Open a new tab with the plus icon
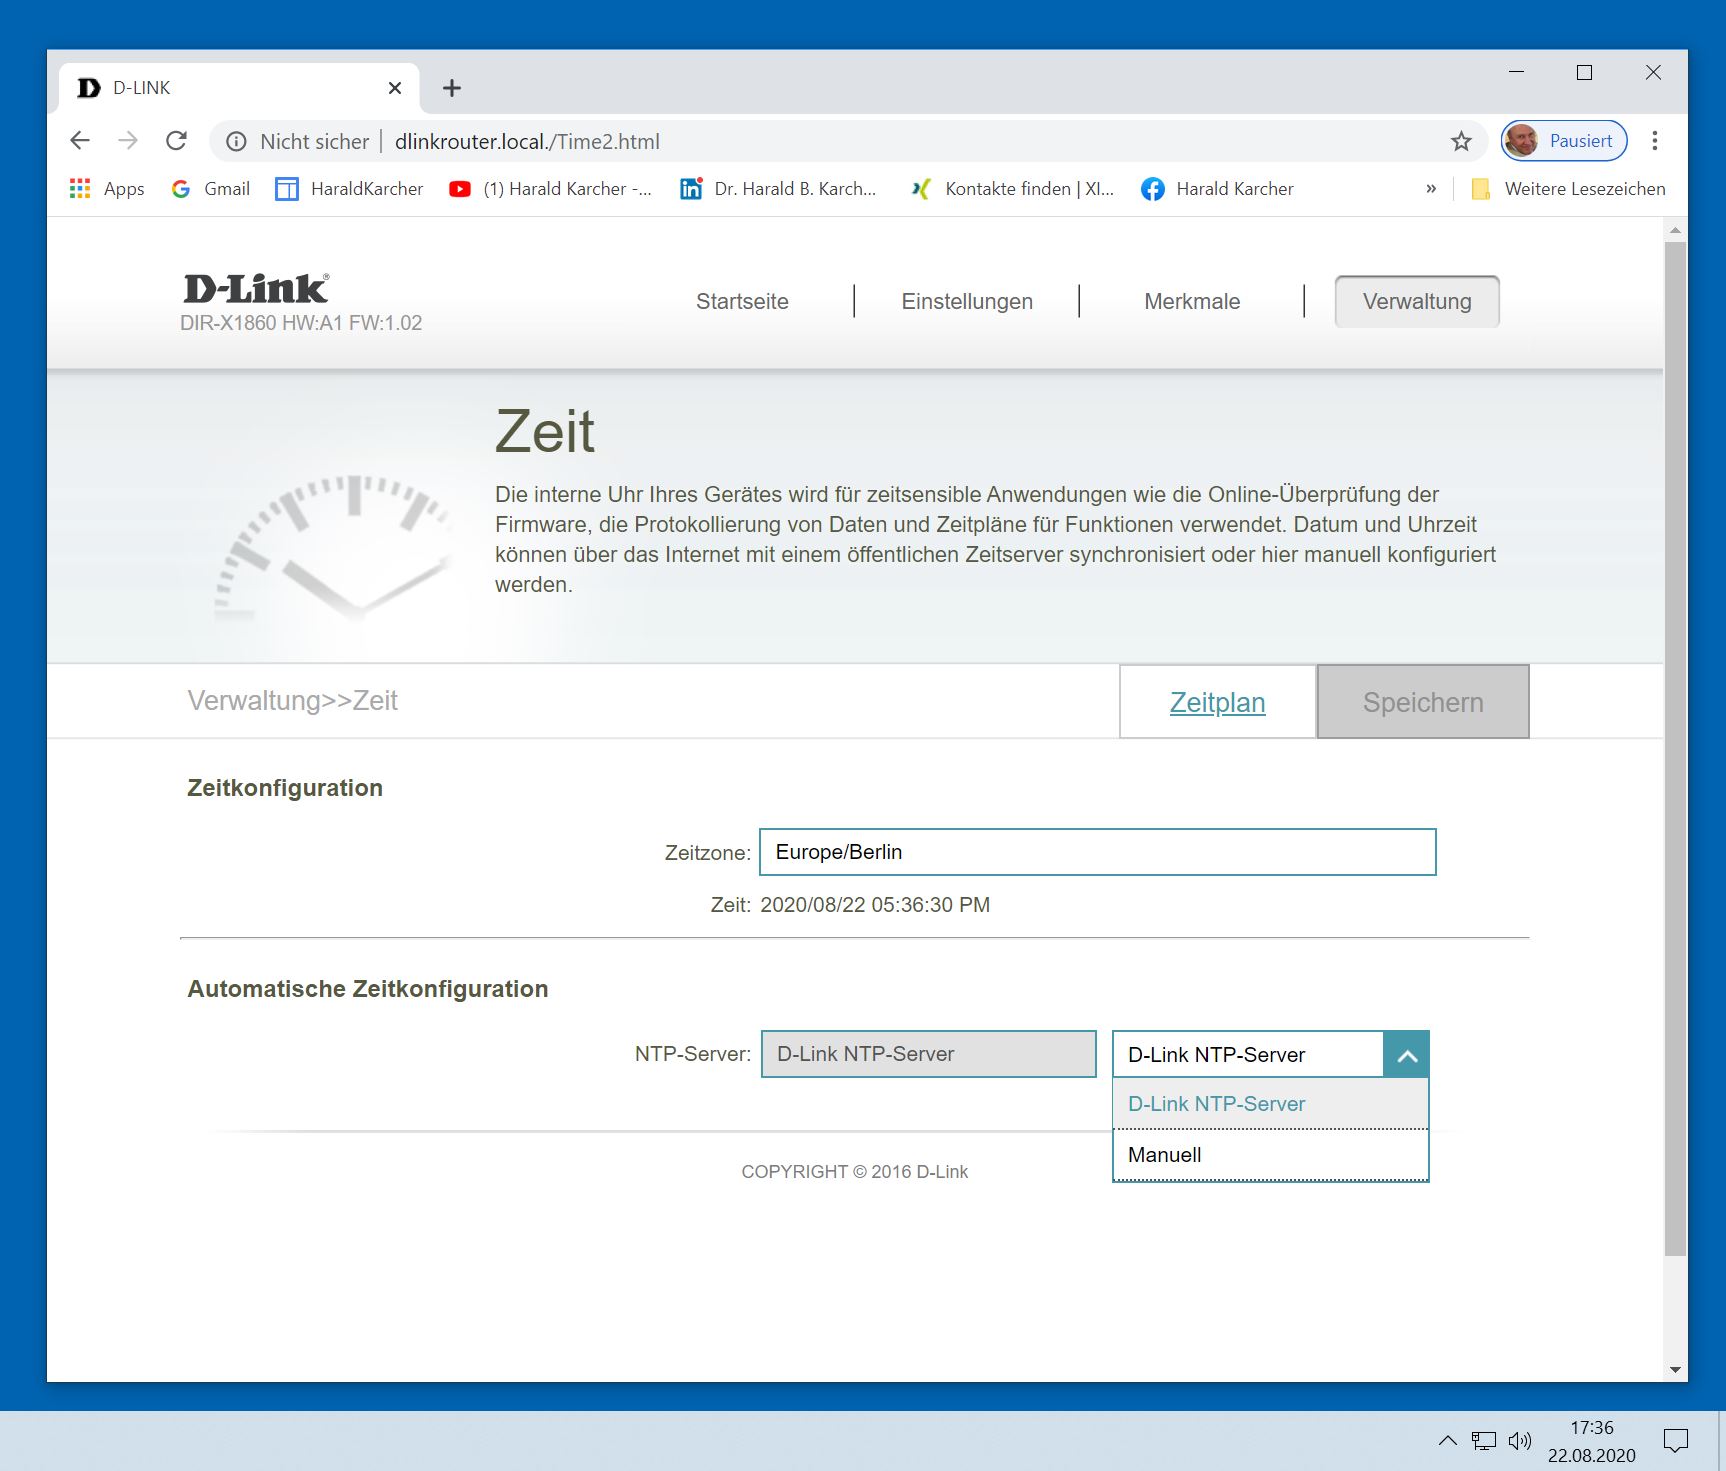Image resolution: width=1726 pixels, height=1471 pixels. [452, 88]
